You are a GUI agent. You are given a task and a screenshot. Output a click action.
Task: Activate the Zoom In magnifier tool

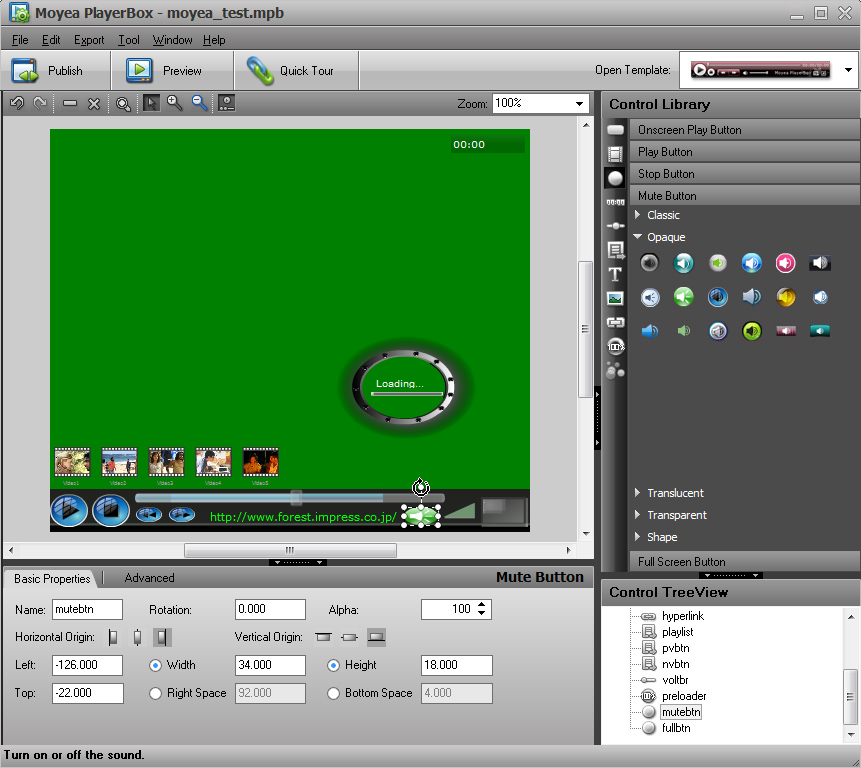[x=175, y=103]
